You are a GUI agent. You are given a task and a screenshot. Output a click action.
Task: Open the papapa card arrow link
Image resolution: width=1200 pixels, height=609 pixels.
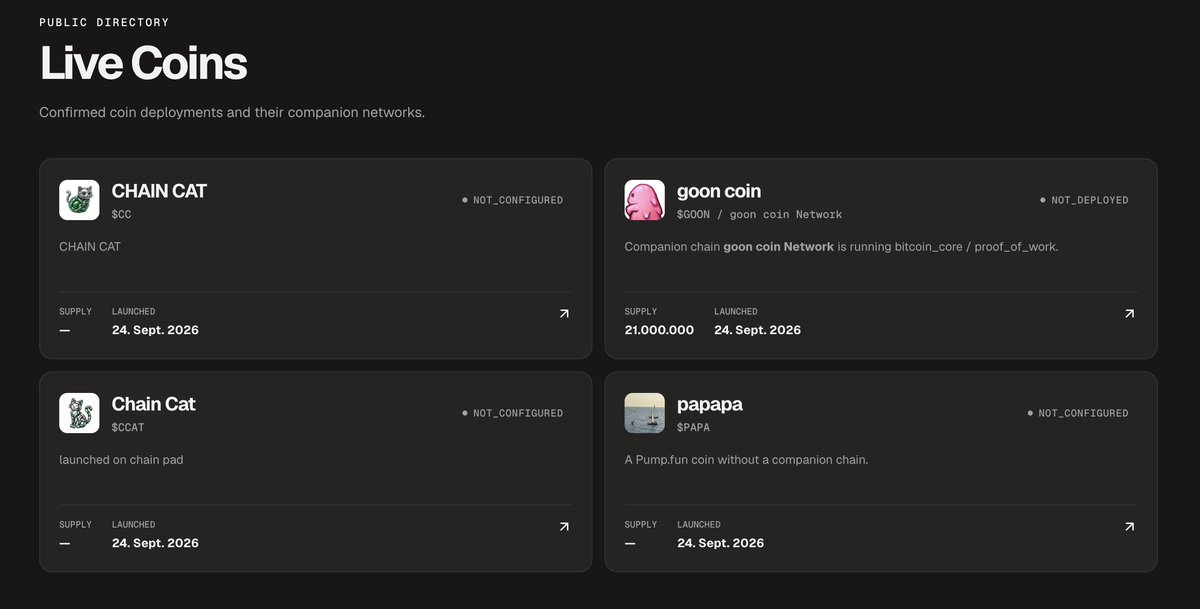point(1129,527)
